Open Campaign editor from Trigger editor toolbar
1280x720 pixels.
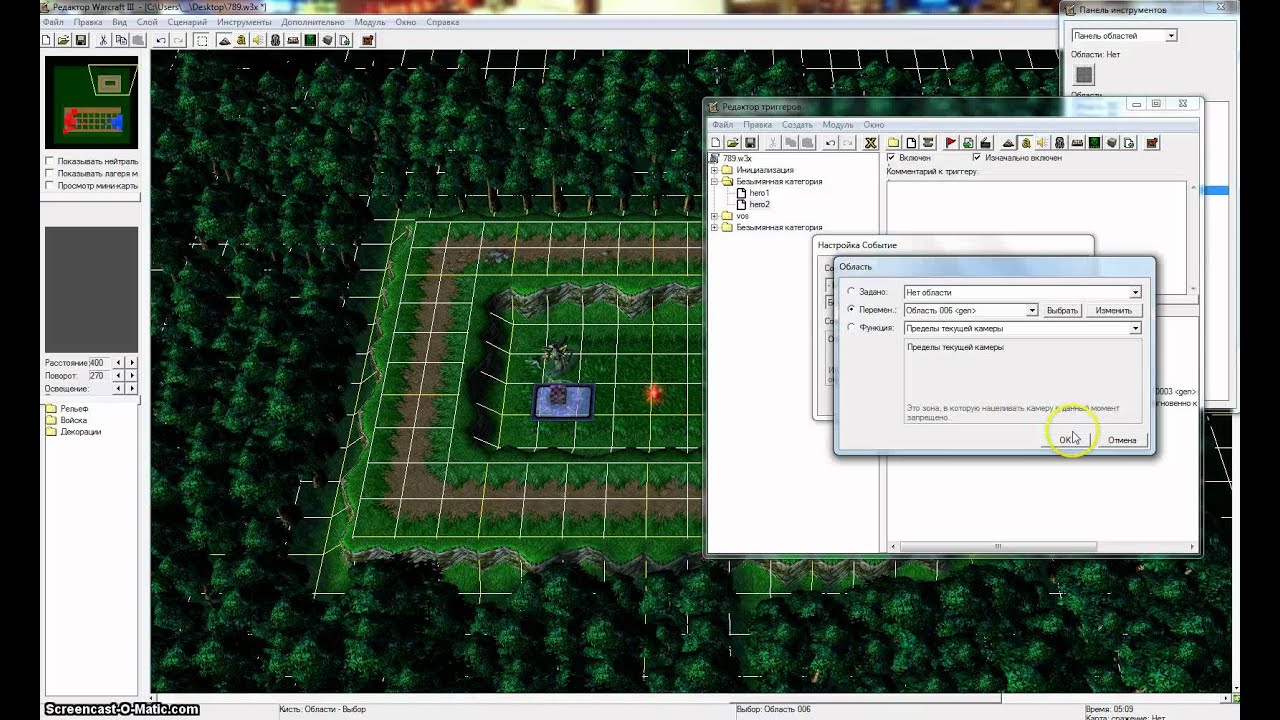click(x=1077, y=143)
